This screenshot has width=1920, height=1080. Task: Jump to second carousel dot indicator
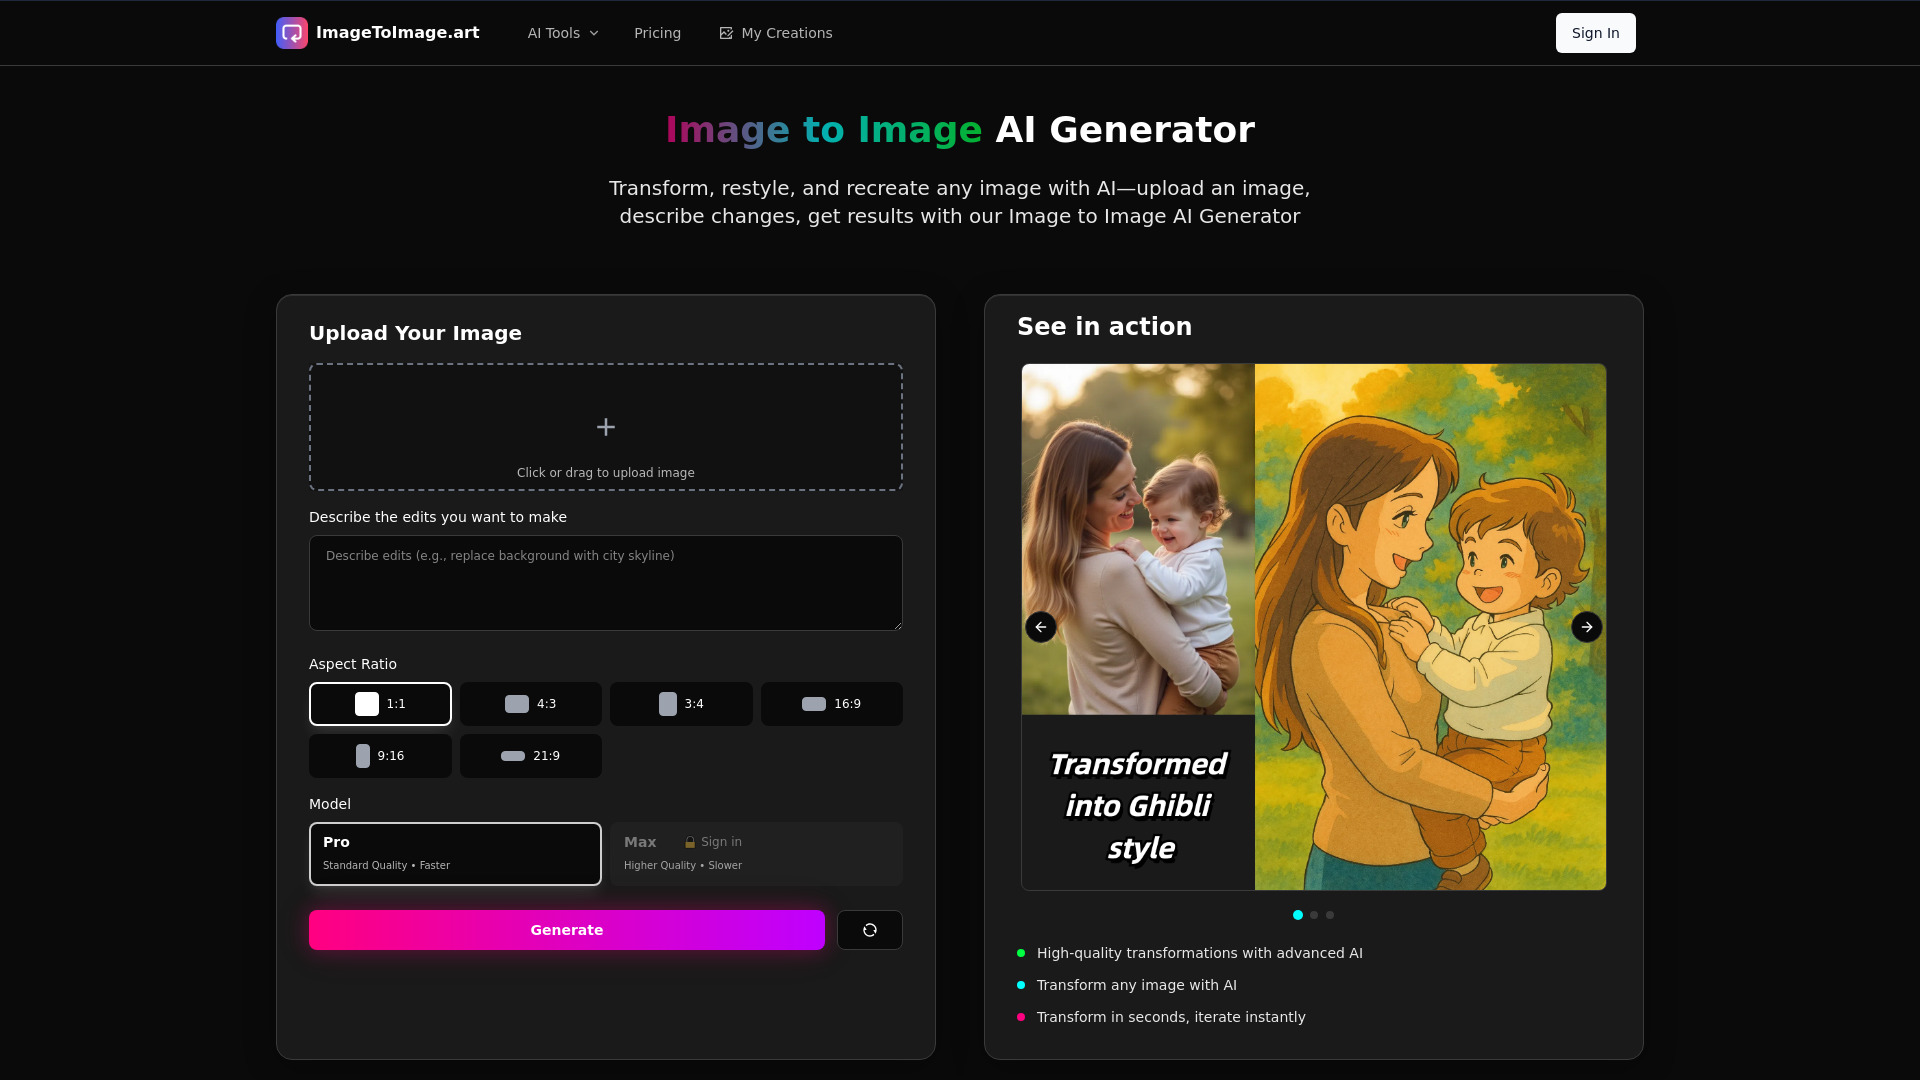[x=1314, y=915]
